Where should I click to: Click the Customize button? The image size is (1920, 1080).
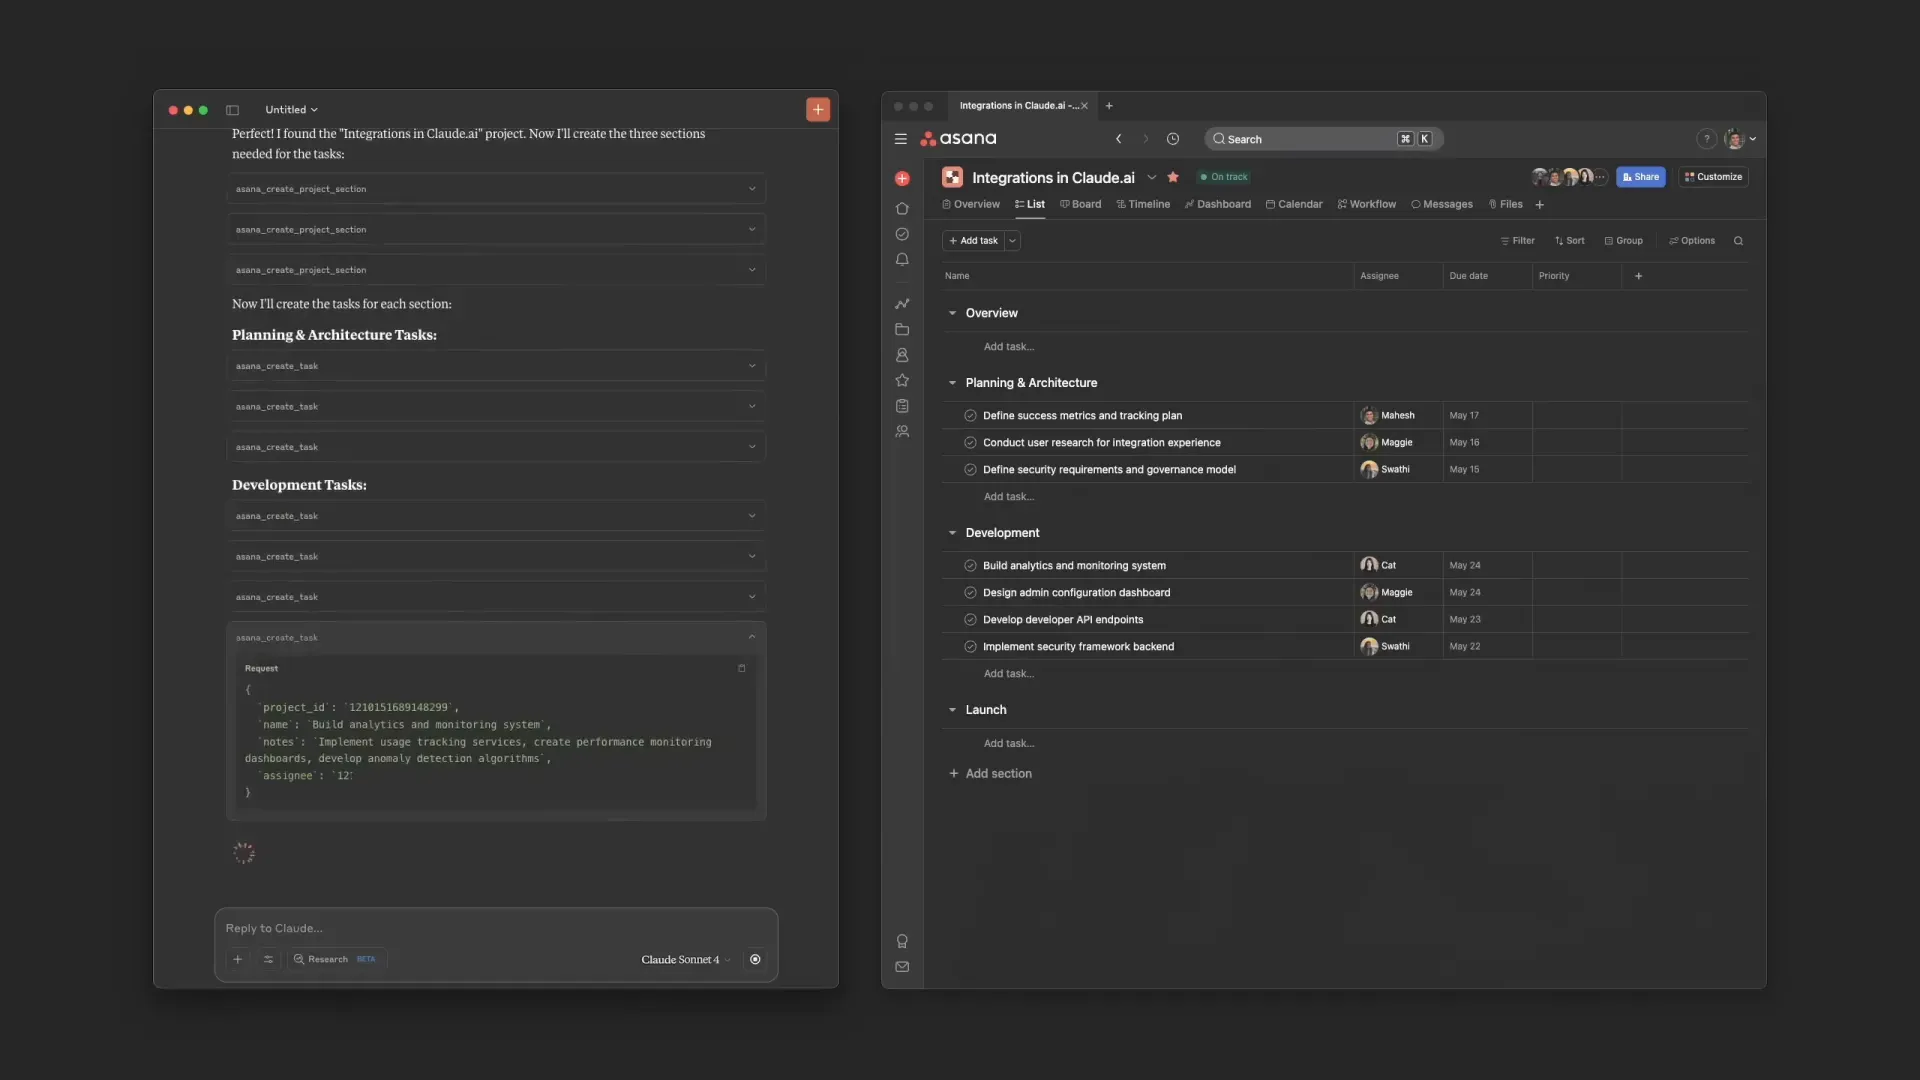[x=1713, y=177]
